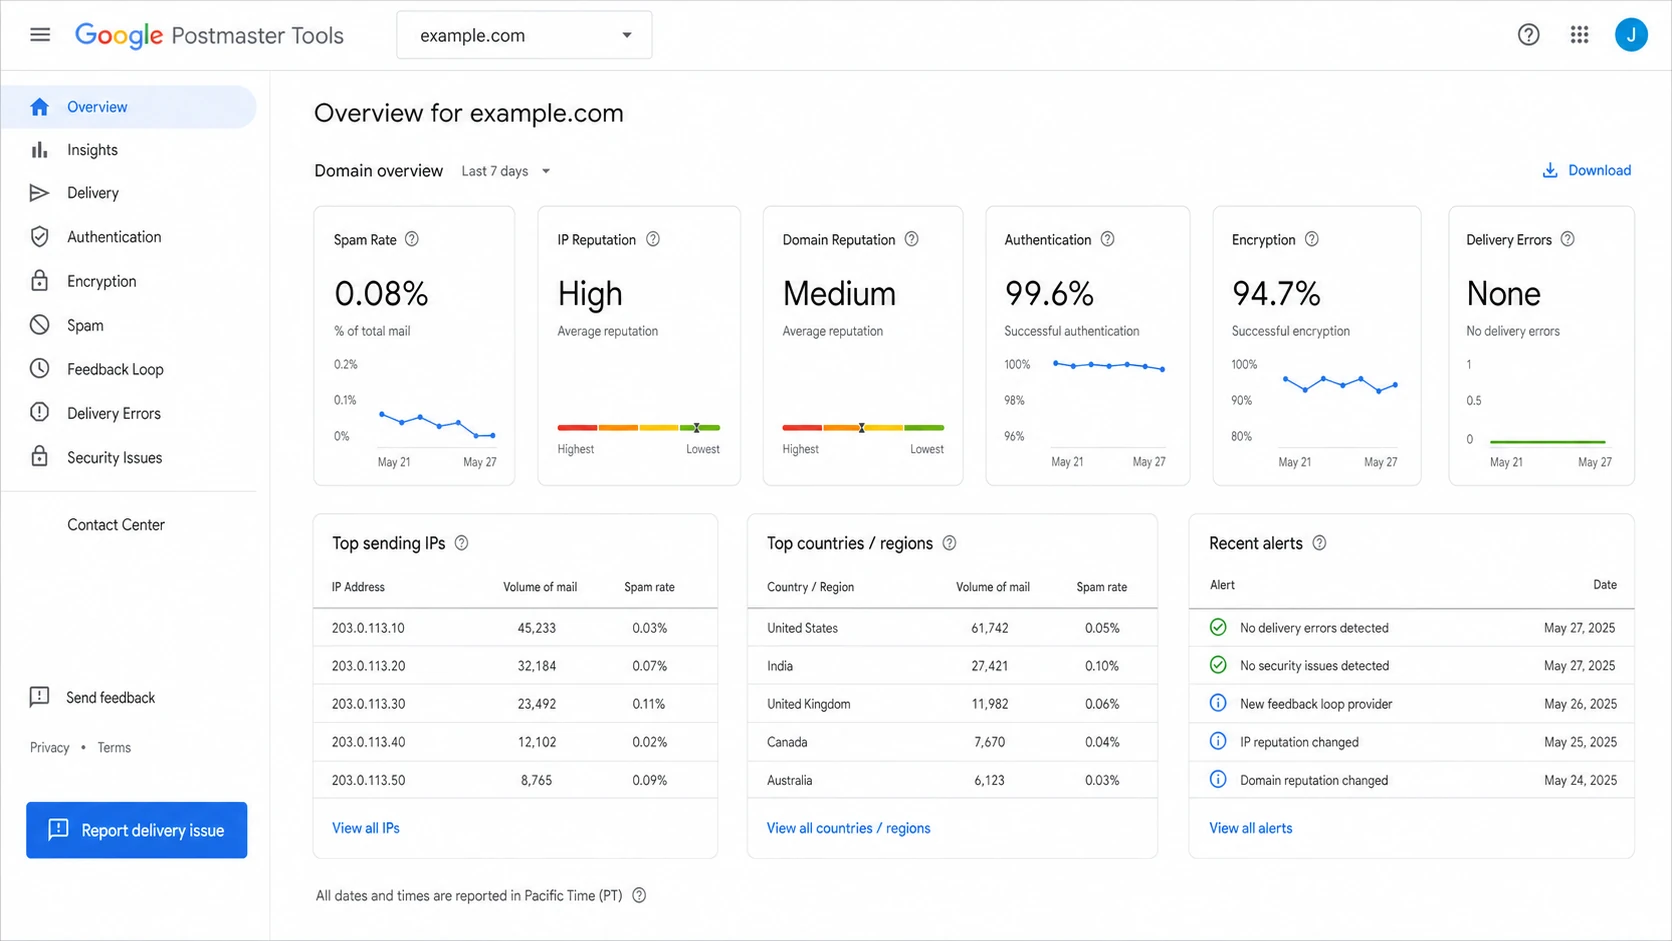Open the example.com domain selector
Viewport: 1672px width, 941px height.
click(x=524, y=35)
